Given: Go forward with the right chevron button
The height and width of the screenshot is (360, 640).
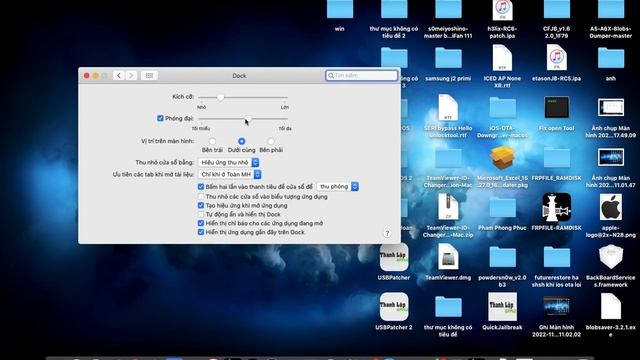Looking at the screenshot, I should (x=131, y=76).
